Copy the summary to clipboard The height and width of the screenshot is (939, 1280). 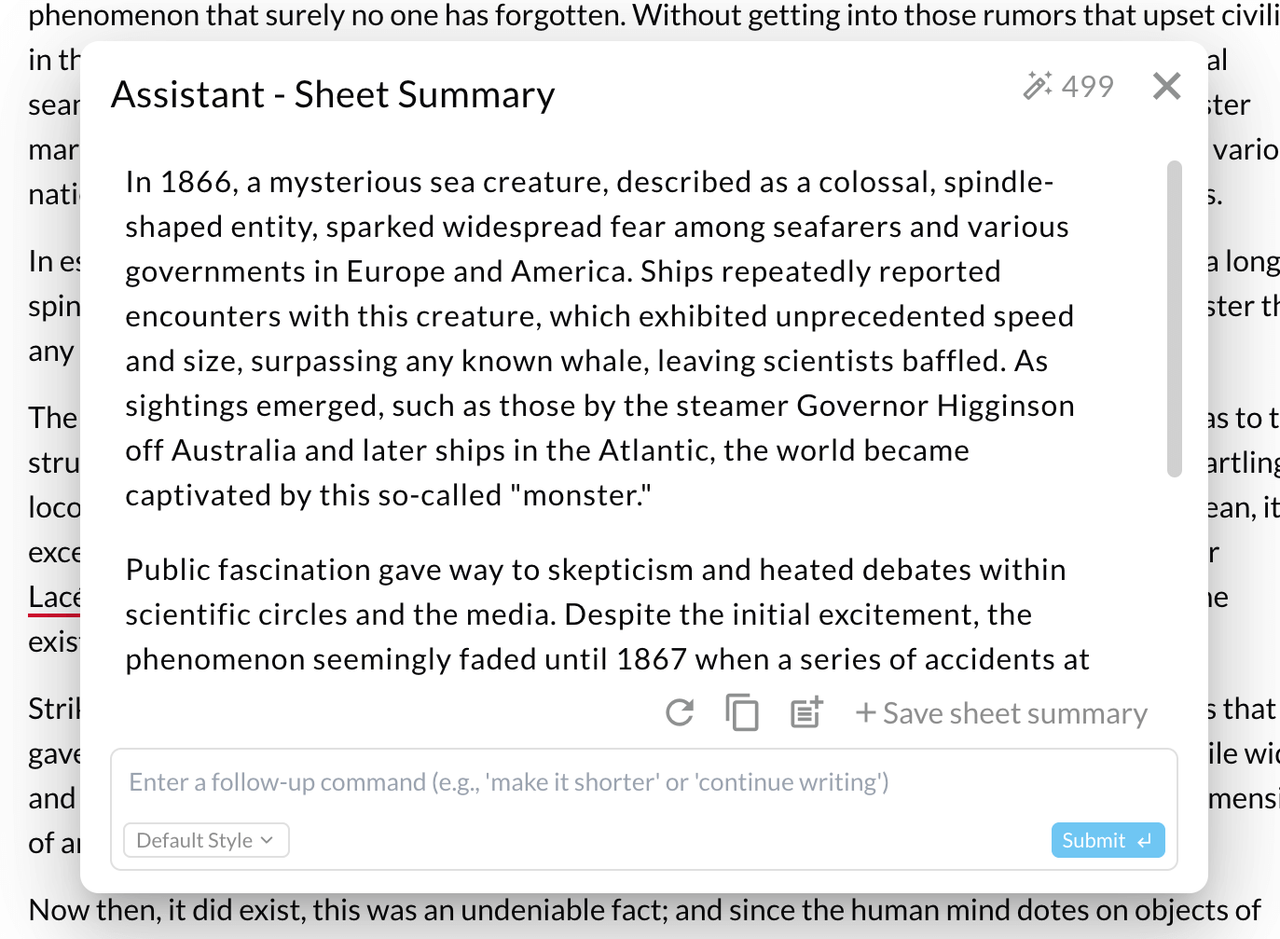tap(742, 713)
